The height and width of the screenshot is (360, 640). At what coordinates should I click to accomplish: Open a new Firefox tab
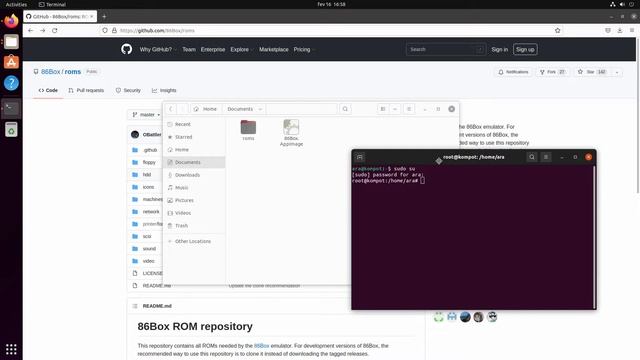(104, 16)
